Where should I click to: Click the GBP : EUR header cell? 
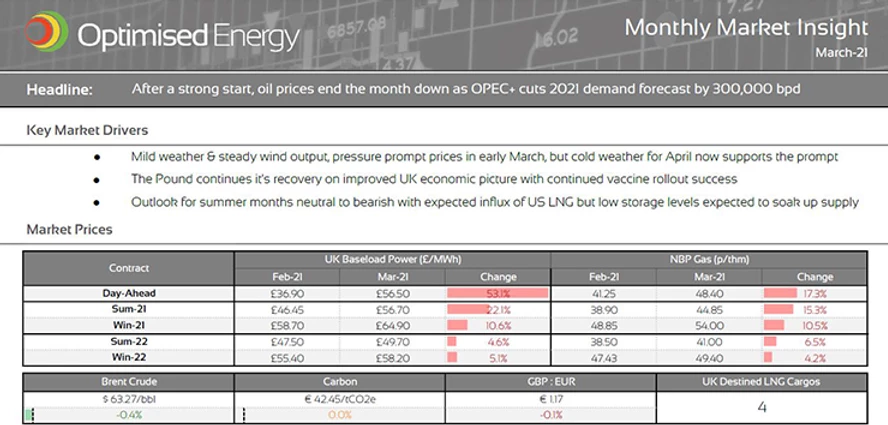click(550, 381)
